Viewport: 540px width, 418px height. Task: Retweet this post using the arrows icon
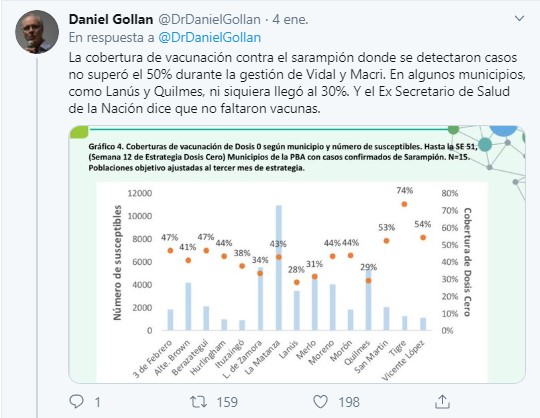click(x=199, y=402)
